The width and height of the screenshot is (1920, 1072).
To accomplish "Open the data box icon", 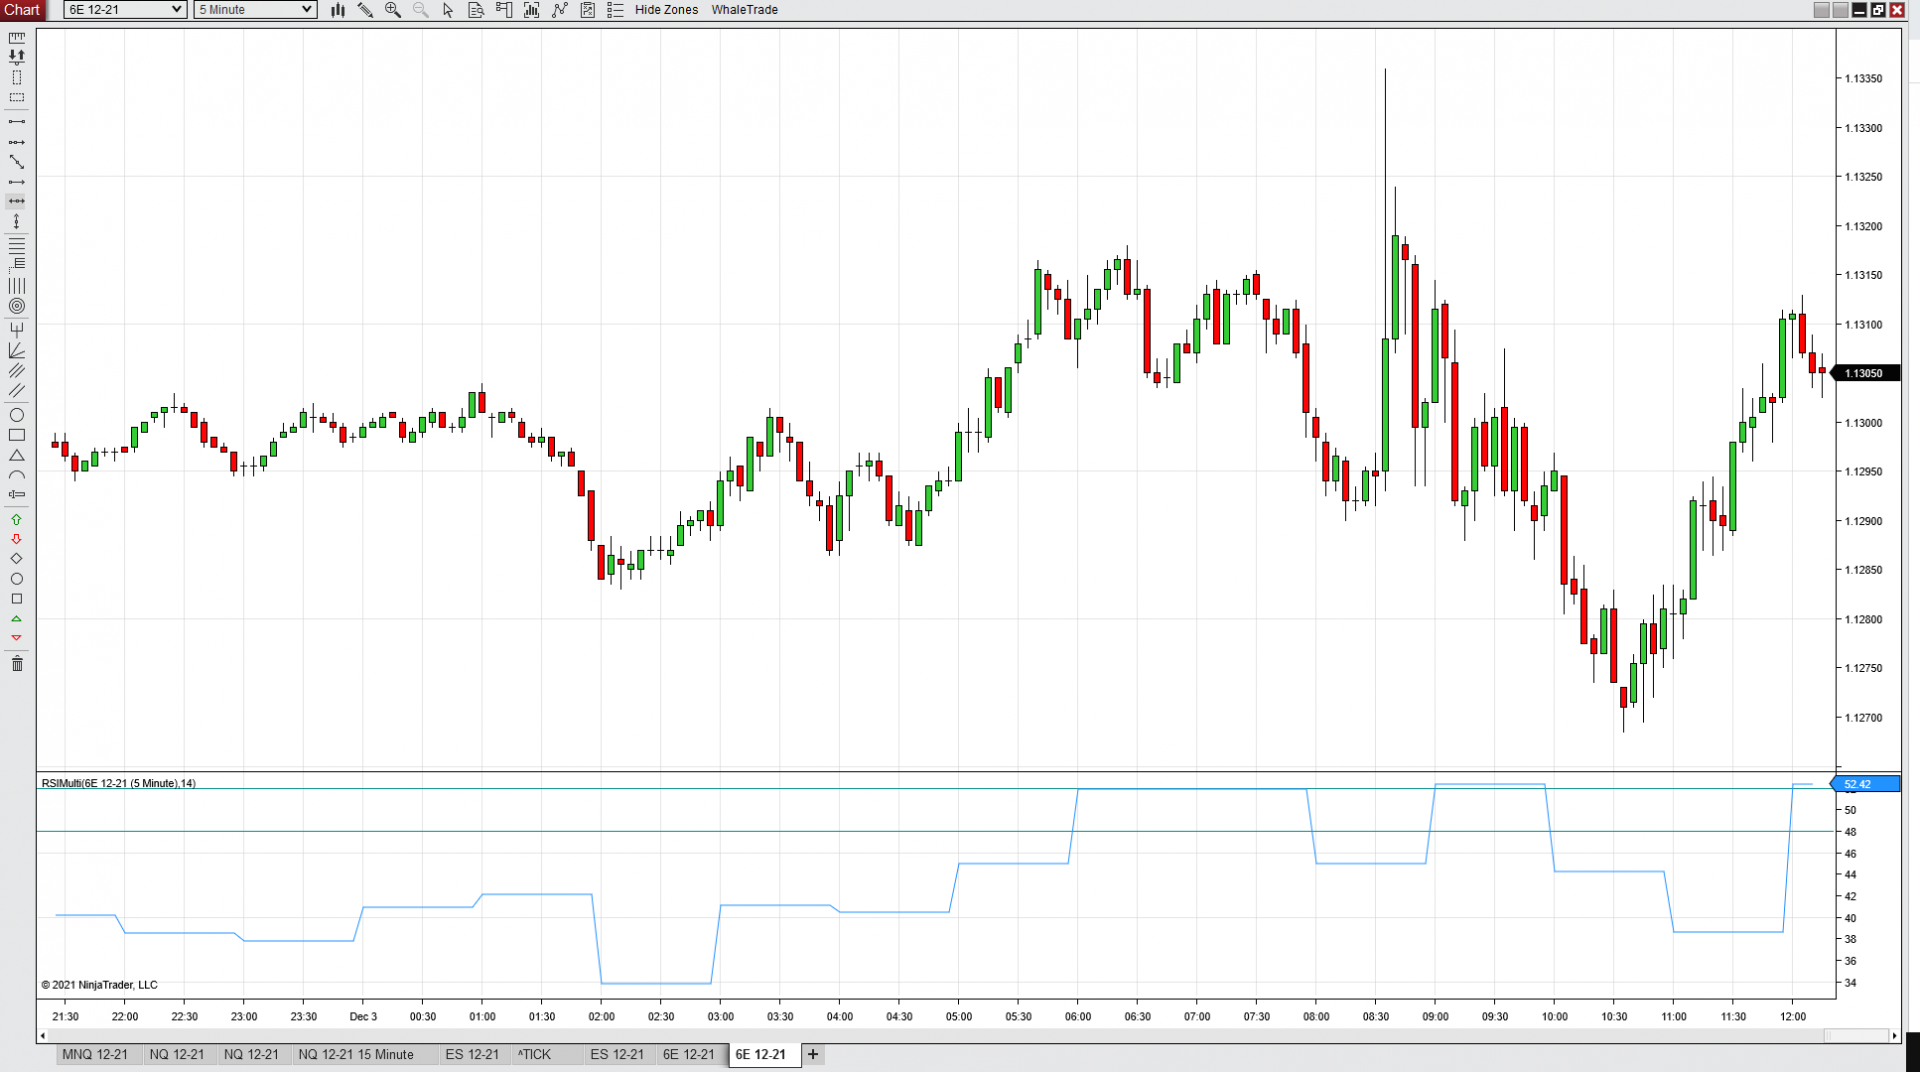I will coord(476,10).
